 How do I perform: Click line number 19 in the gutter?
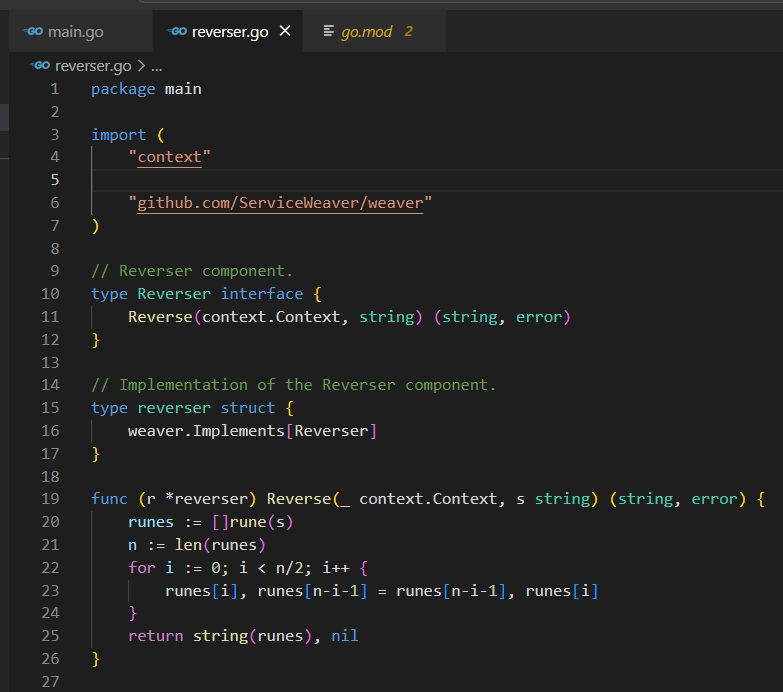tap(49, 499)
